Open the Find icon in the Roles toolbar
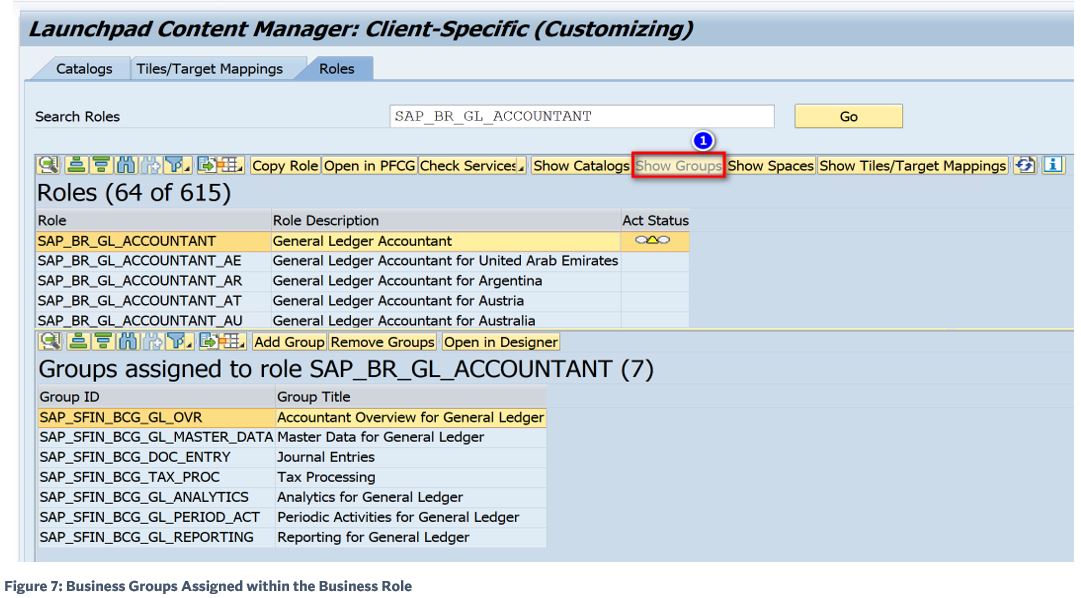 click(122, 166)
